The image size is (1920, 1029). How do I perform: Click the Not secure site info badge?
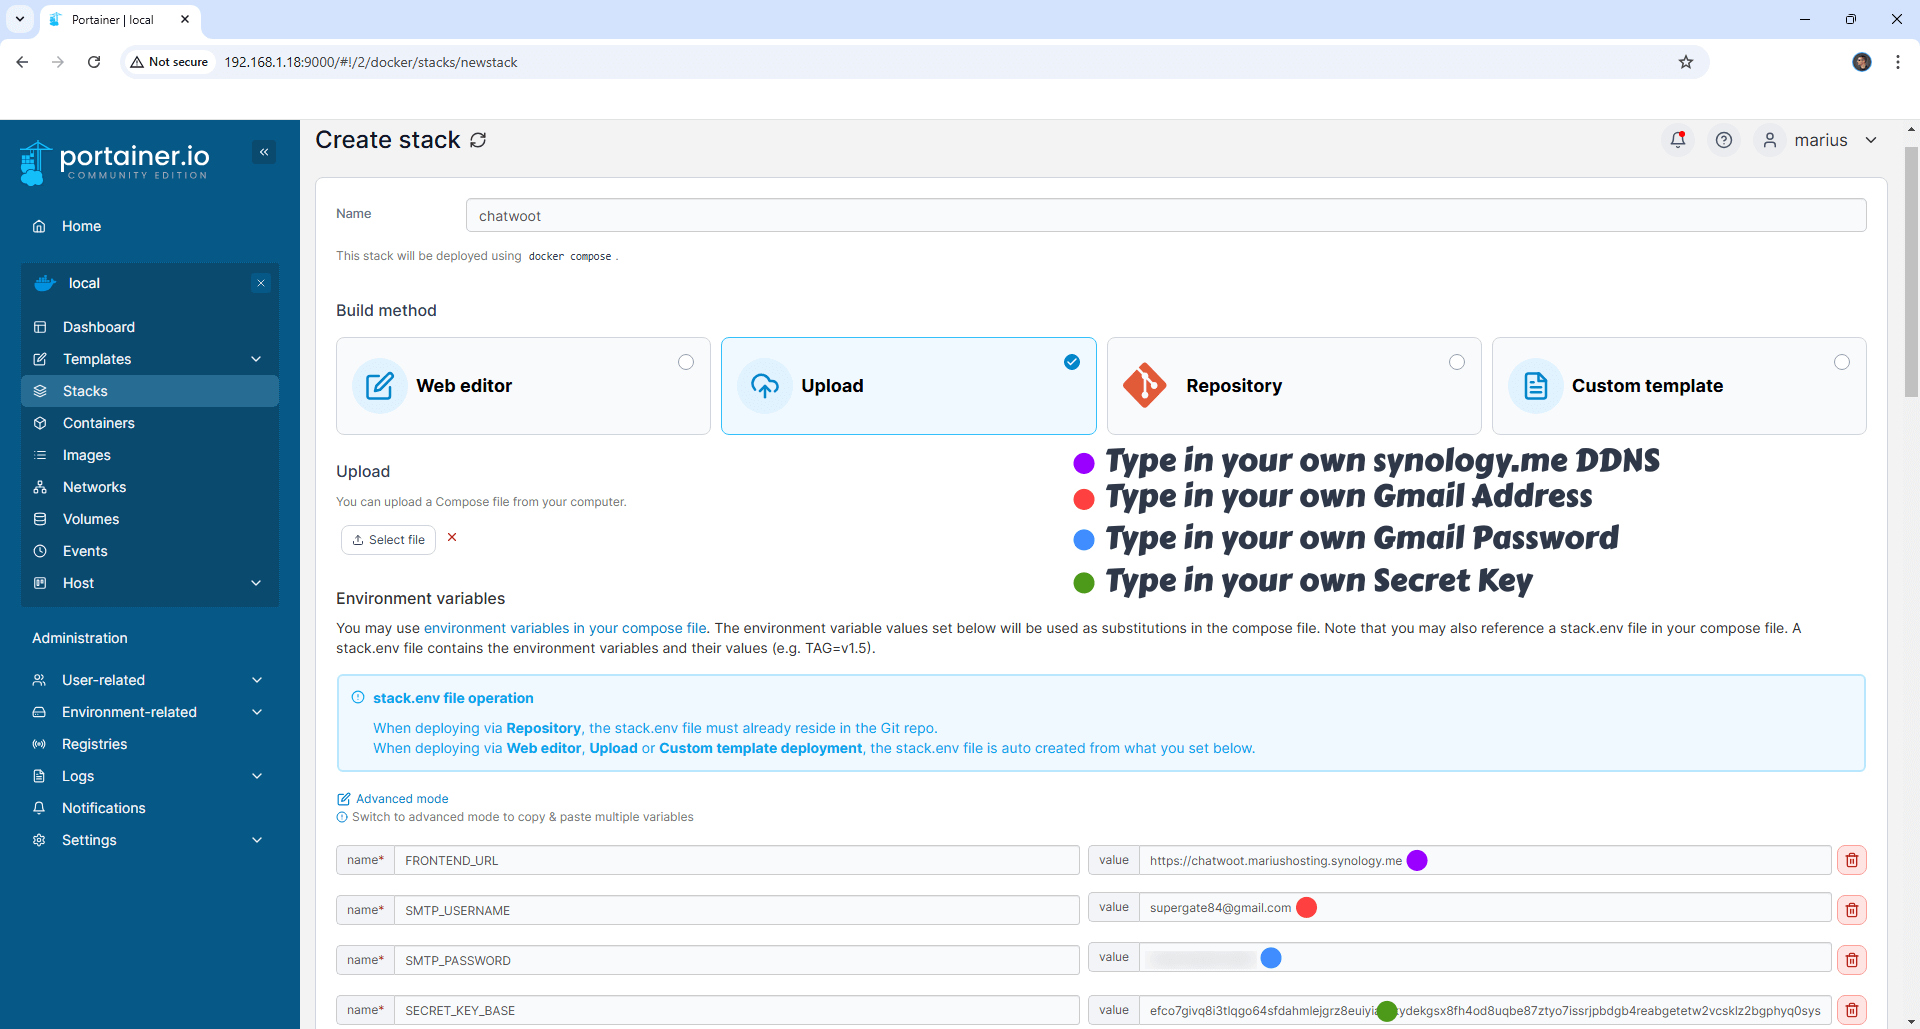tap(169, 62)
